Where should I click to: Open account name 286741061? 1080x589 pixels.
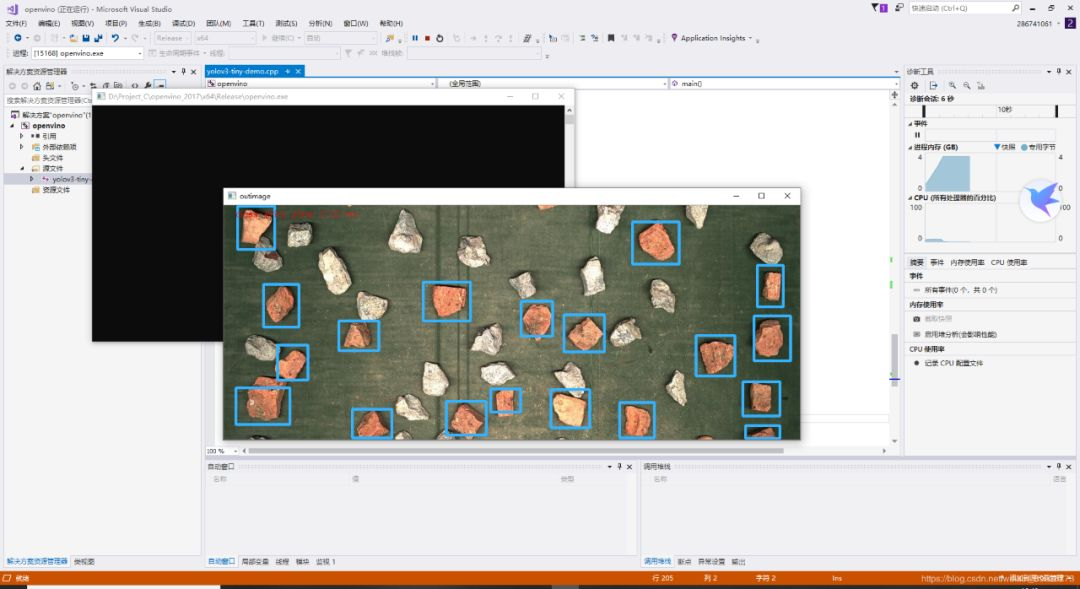[1034, 23]
